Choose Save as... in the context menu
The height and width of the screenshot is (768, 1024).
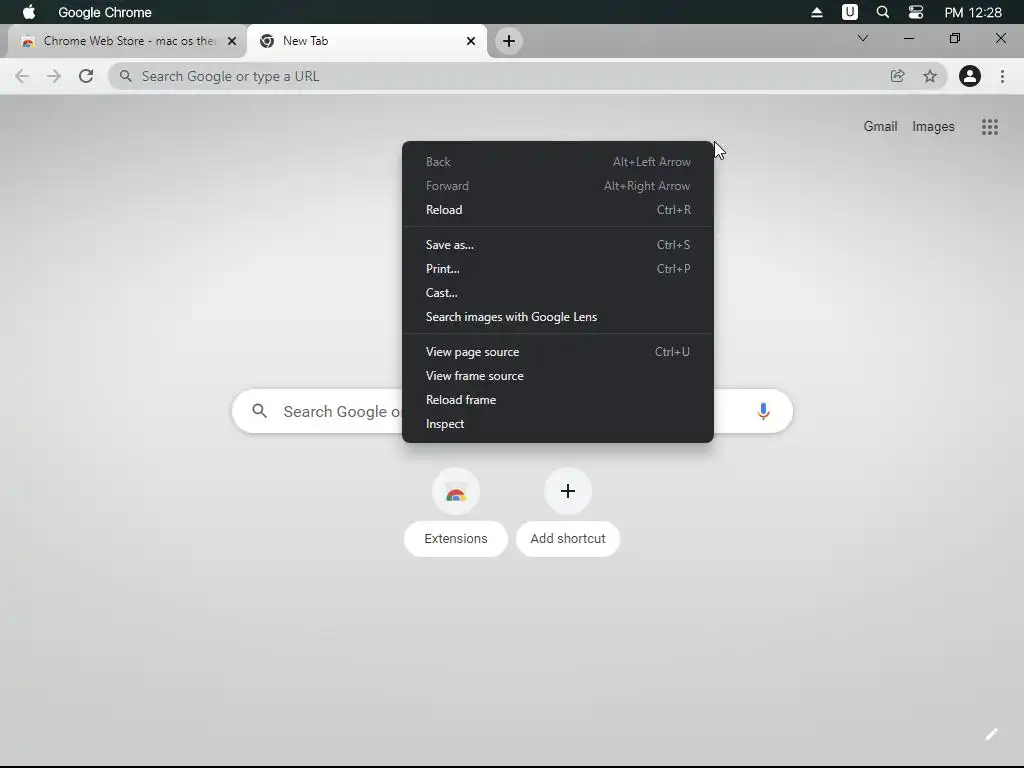pos(558,245)
